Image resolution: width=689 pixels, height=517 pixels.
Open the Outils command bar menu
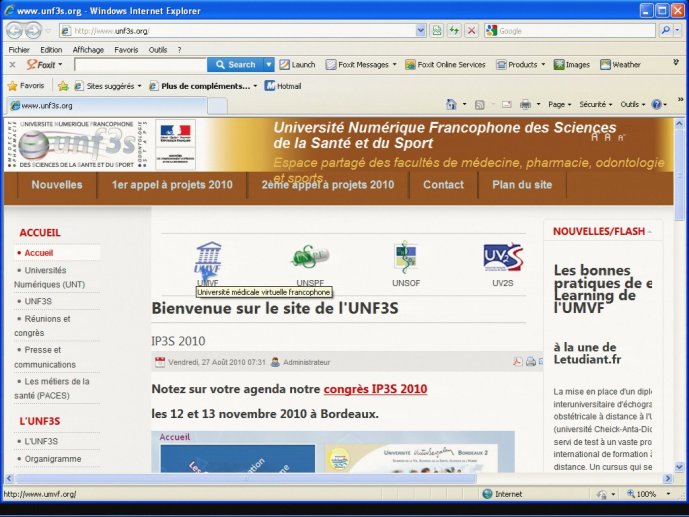632,105
